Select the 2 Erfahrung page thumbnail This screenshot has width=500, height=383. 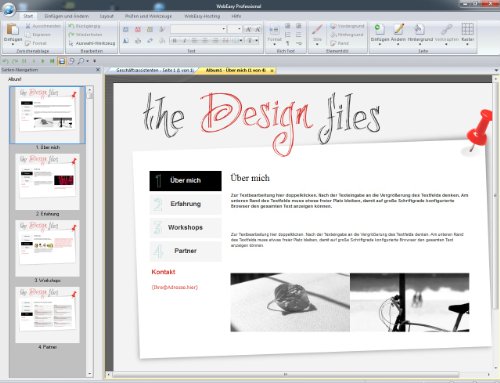(47, 182)
